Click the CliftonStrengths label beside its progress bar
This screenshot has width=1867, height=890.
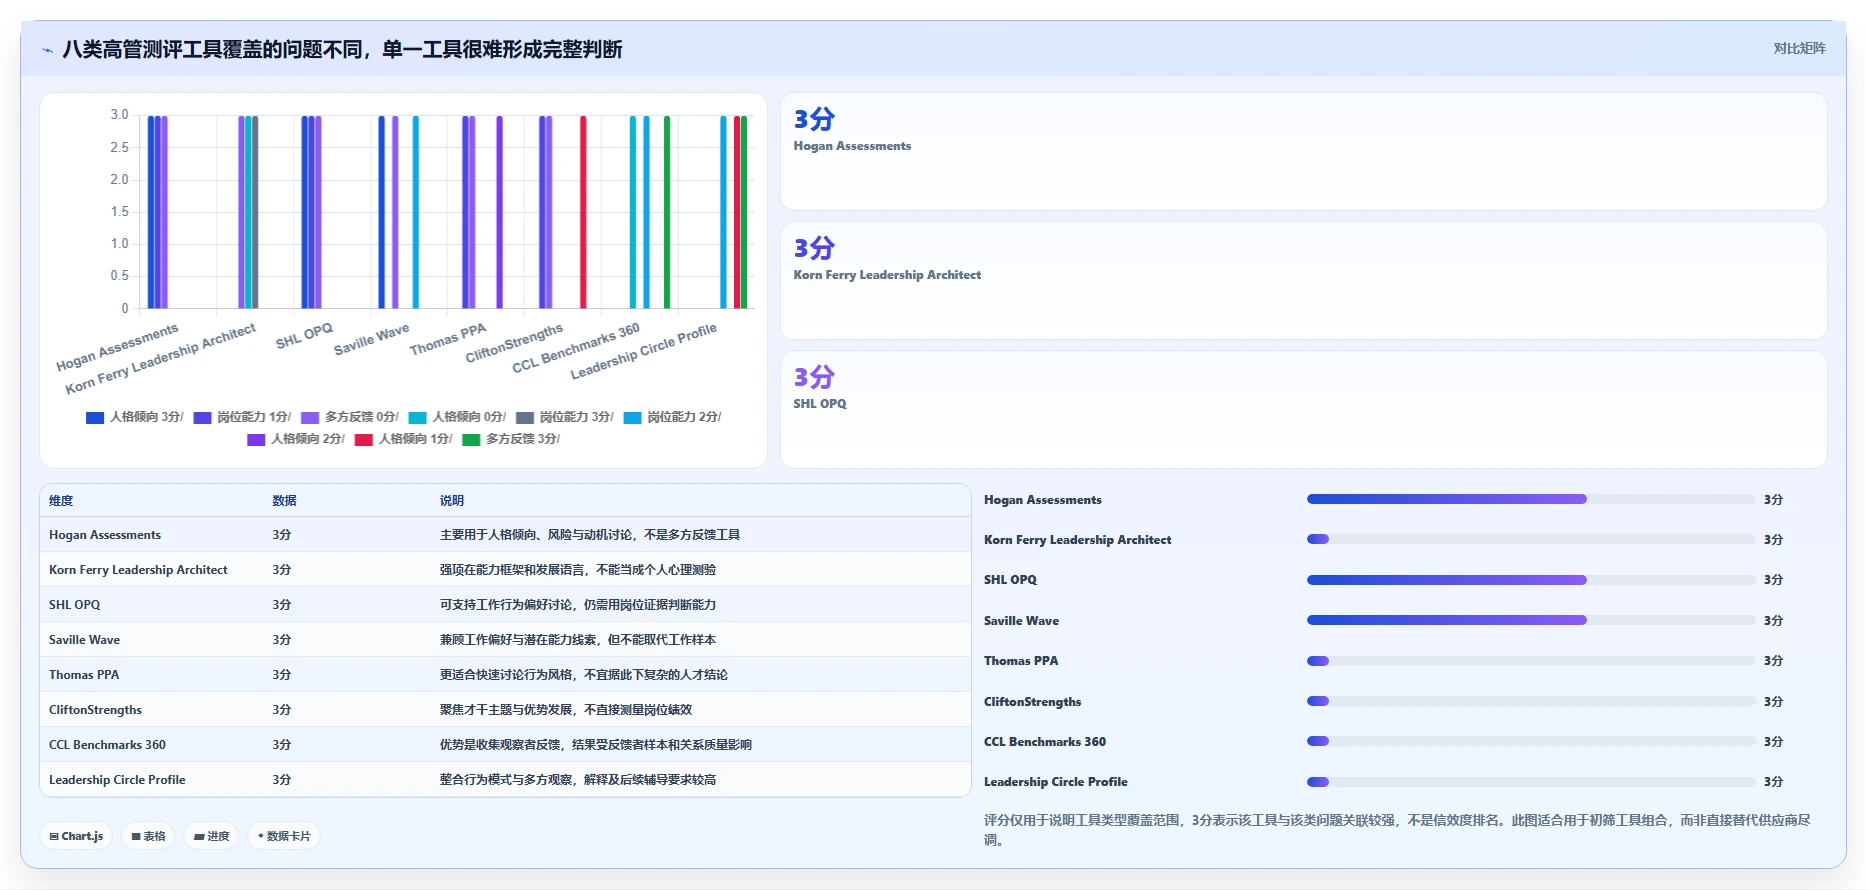(x=1032, y=702)
